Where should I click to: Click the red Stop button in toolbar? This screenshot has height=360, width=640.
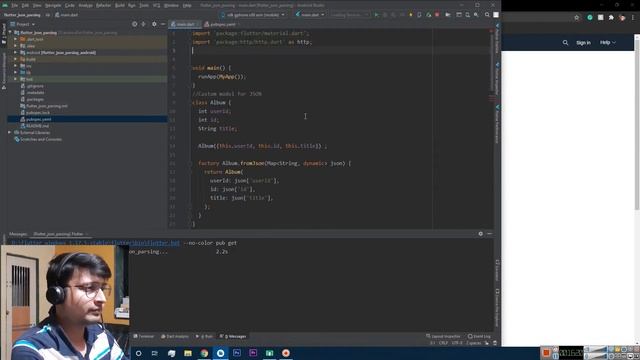point(437,15)
